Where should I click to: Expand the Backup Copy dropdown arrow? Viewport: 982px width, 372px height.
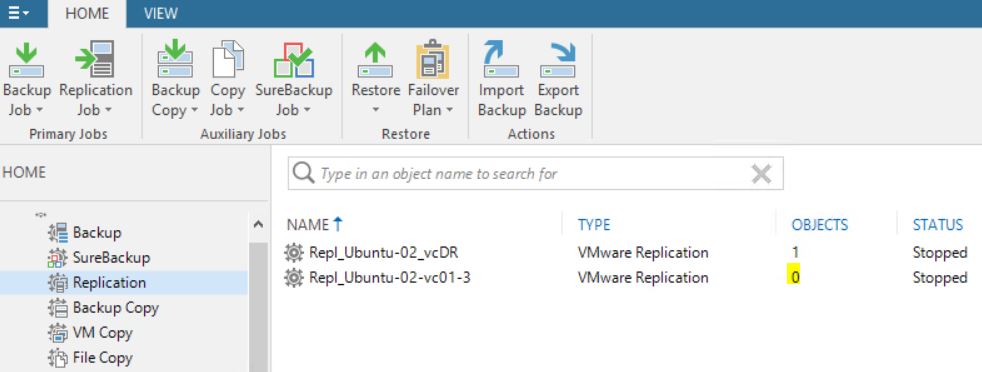click(194, 111)
